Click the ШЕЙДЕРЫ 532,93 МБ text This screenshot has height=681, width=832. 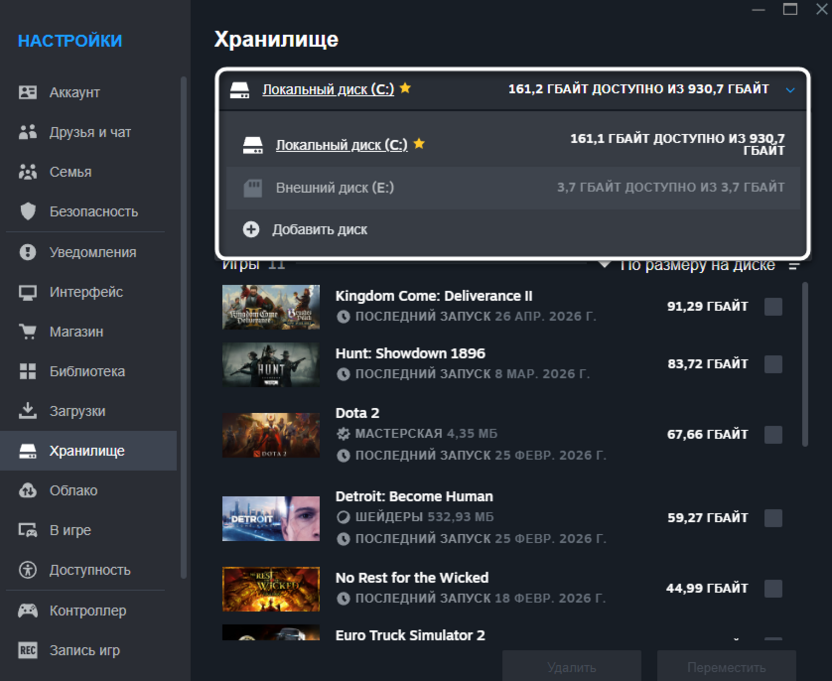pyautogui.click(x=424, y=516)
